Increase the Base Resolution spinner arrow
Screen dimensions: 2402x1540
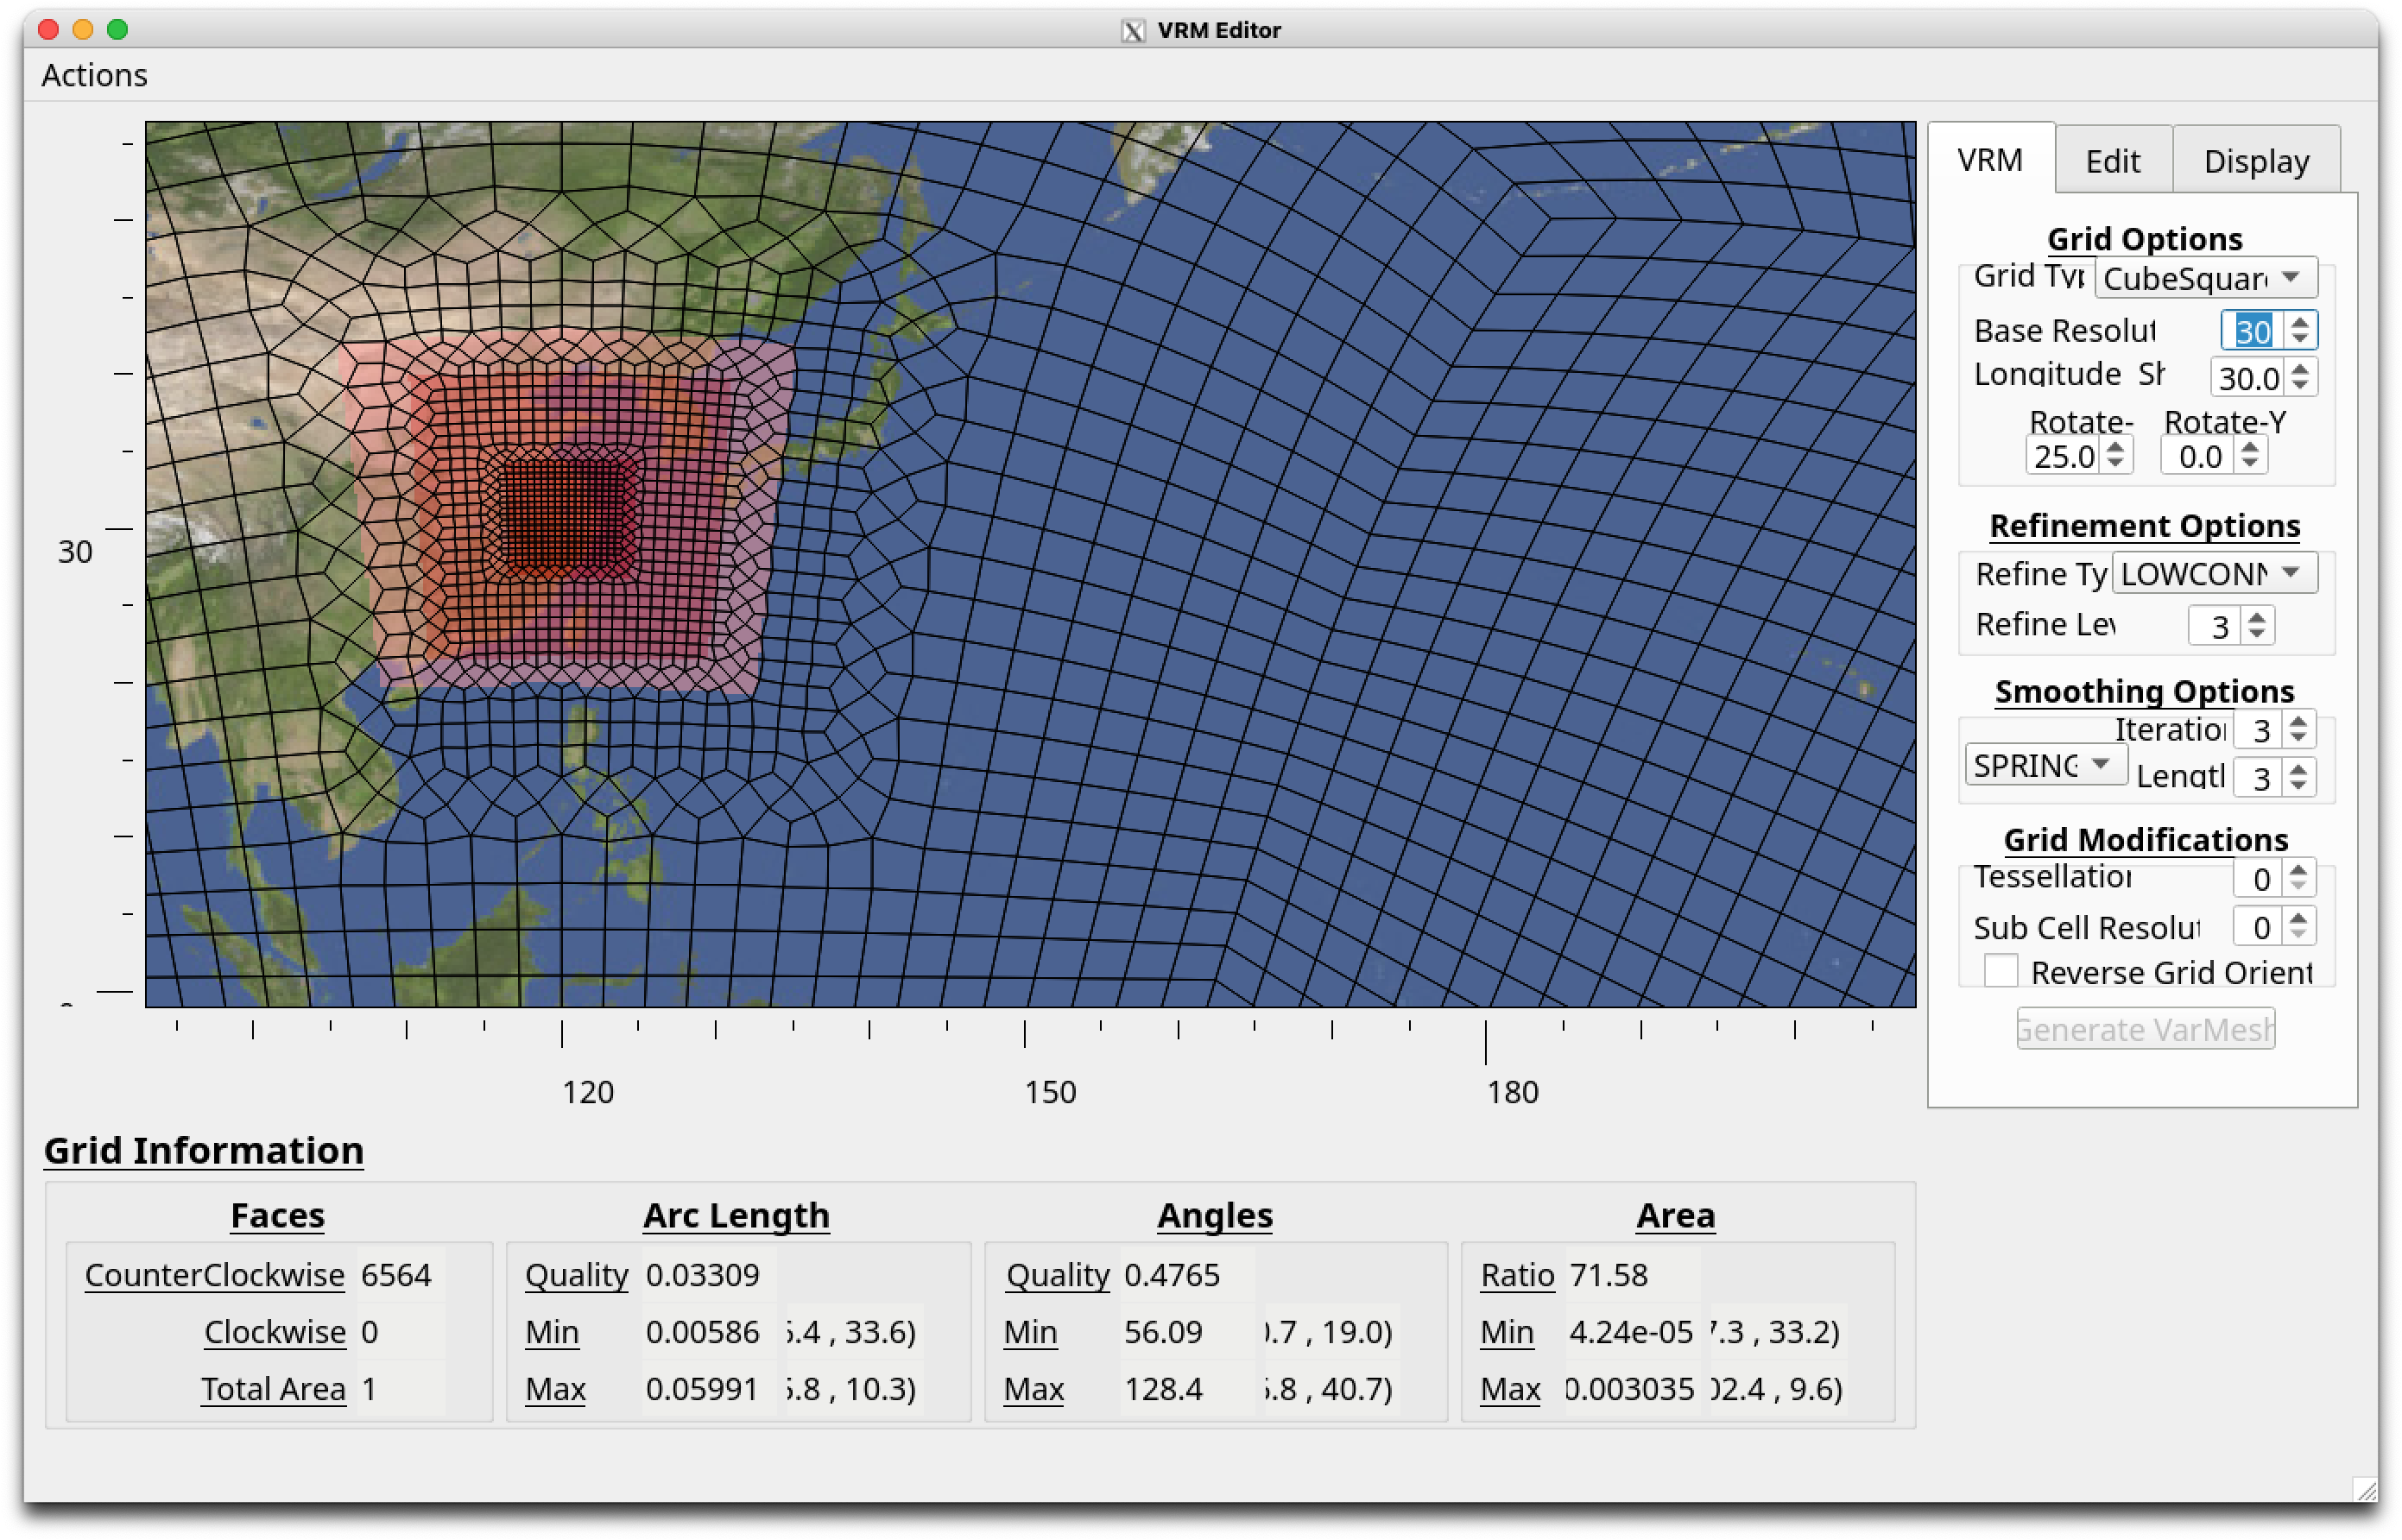point(2299,322)
